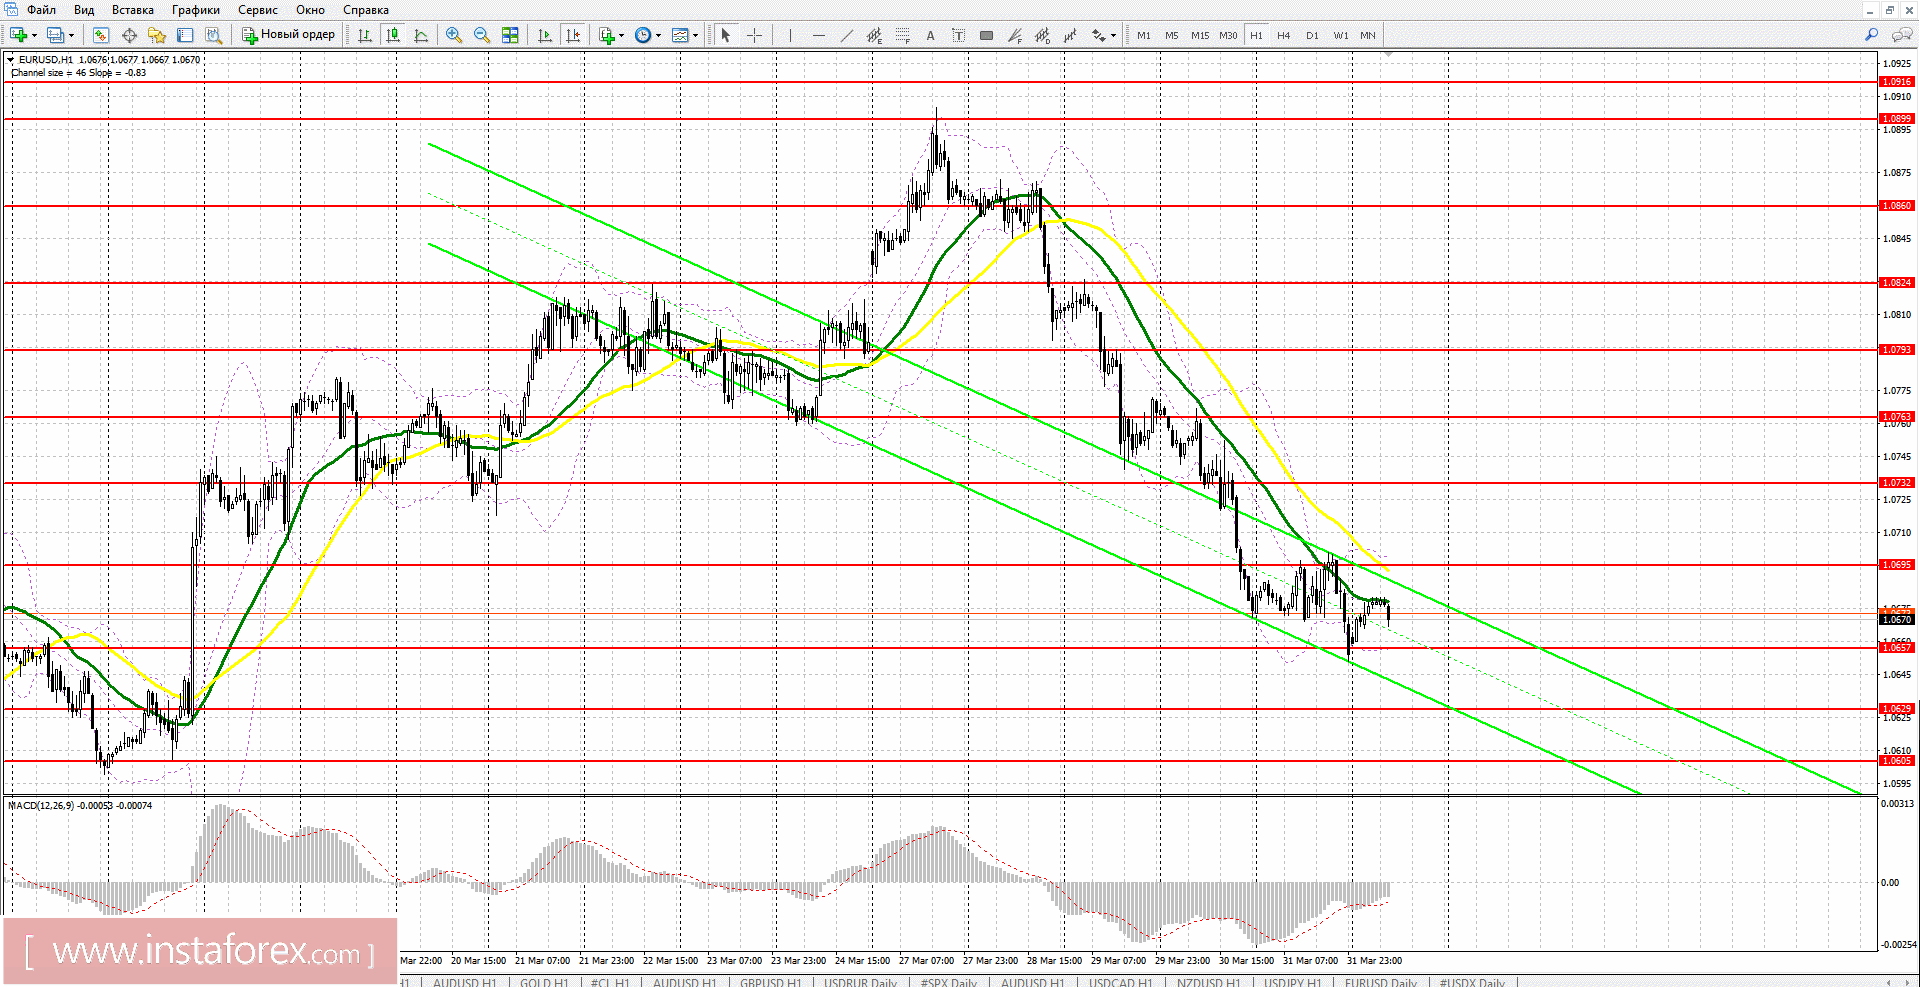Zoom in on the chart
The width and height of the screenshot is (1920, 987).
coord(454,35)
